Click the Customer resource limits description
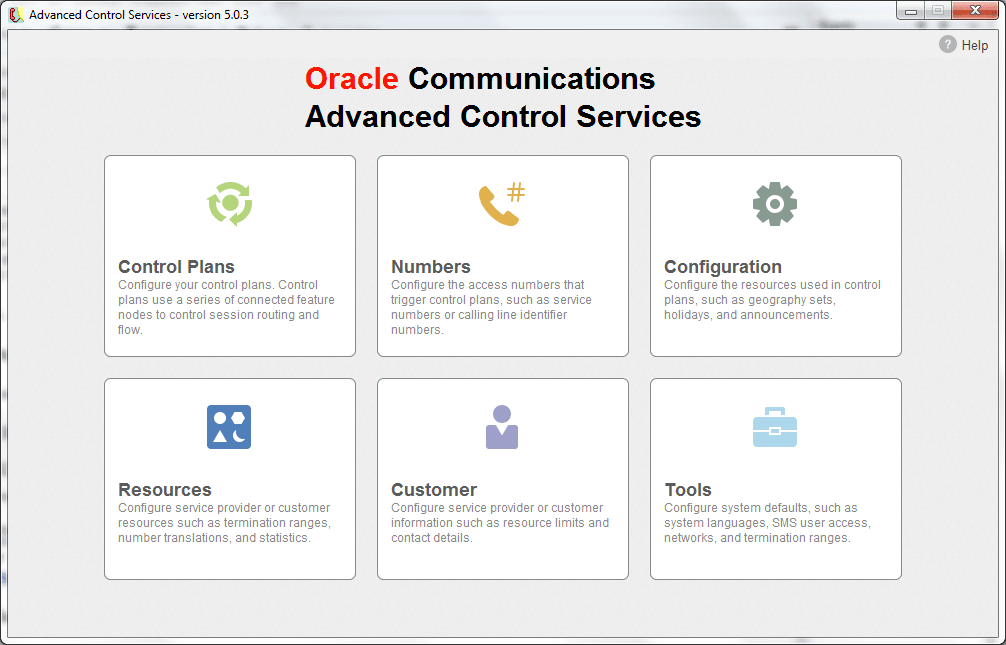 coord(500,523)
